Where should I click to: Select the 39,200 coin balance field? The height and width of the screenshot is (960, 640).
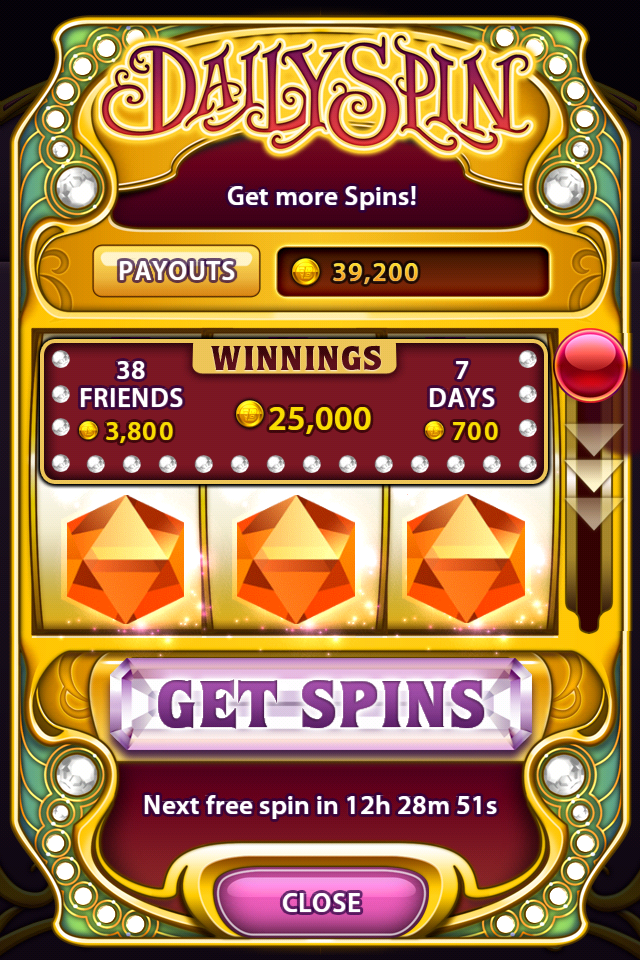coord(413,272)
